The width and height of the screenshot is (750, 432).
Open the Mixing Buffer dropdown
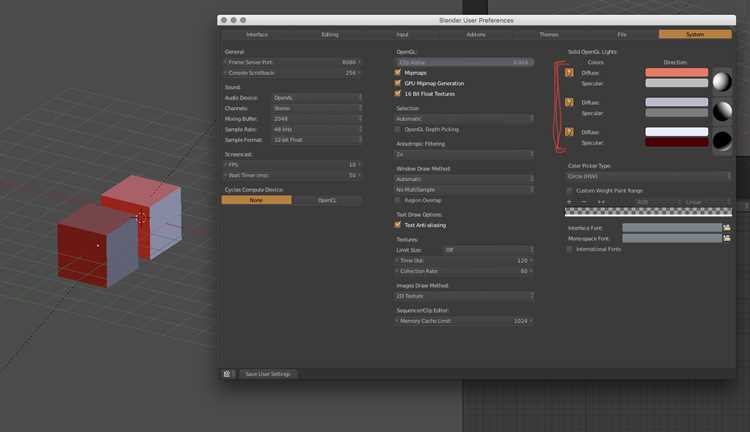click(x=317, y=119)
